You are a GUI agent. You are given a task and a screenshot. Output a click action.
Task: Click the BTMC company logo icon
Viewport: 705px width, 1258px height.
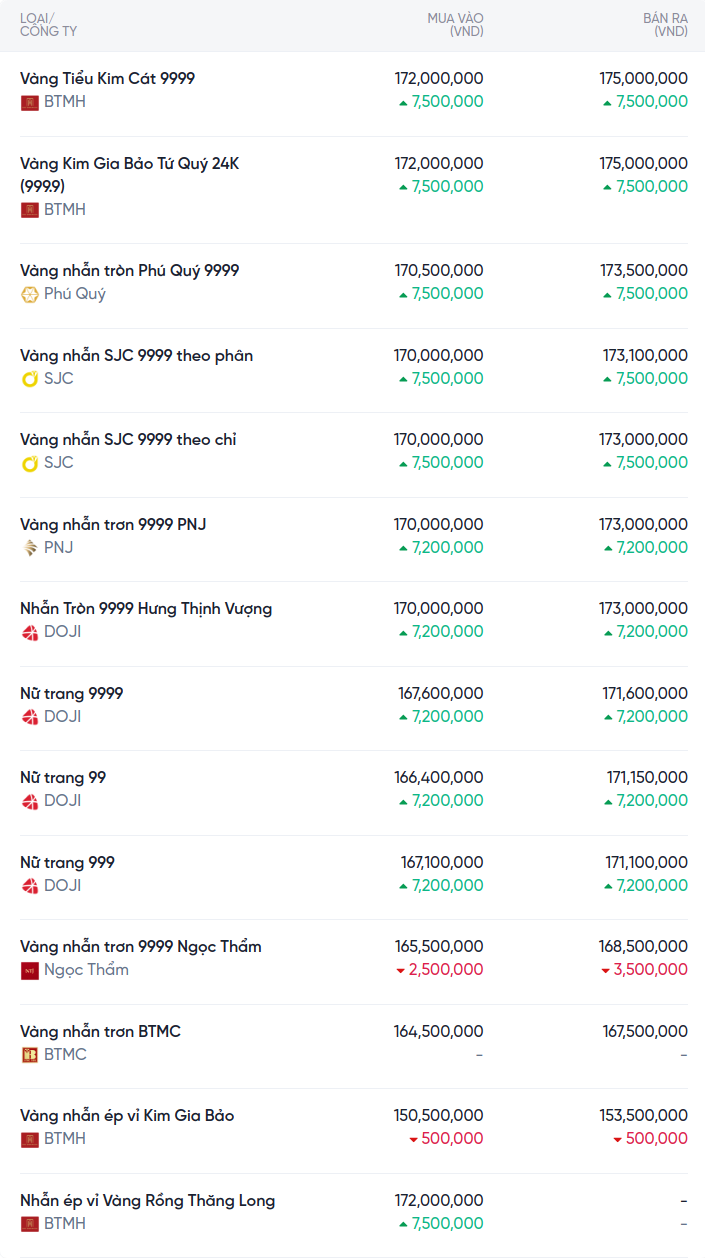point(30,1055)
